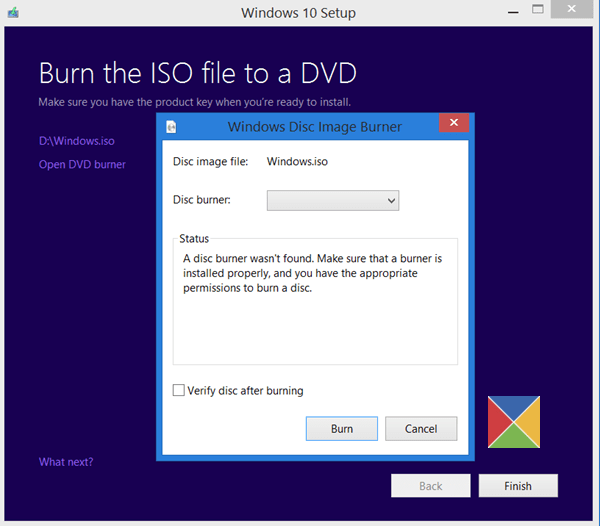
Task: Enable Verify disc after burning checkbox
Action: (x=179, y=391)
